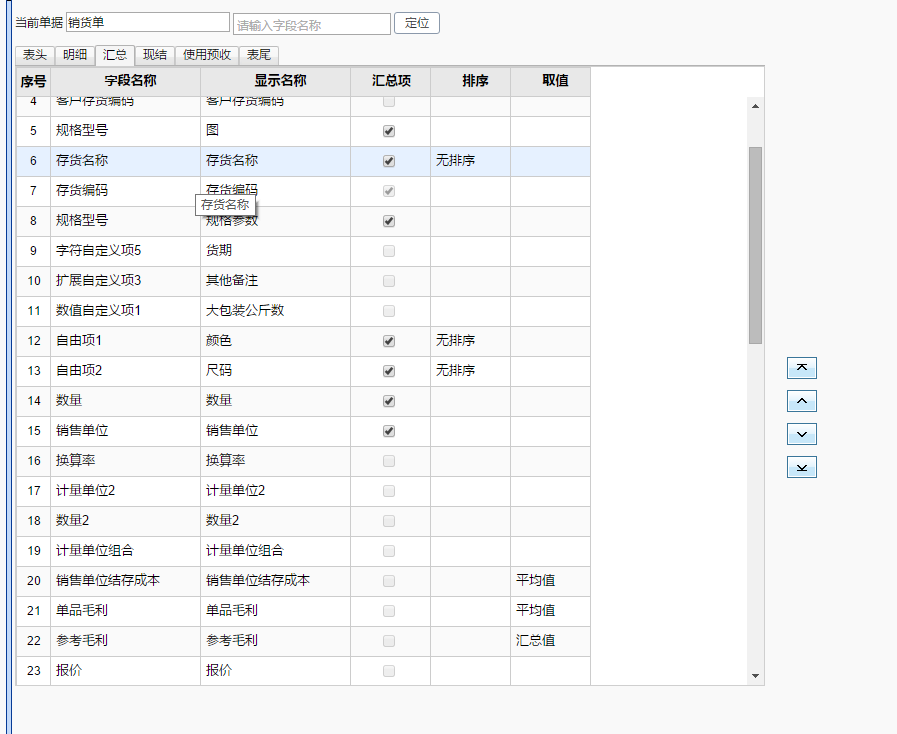Click the 报价 field name cell
Viewport: 897px width, 734px height.
(125, 670)
